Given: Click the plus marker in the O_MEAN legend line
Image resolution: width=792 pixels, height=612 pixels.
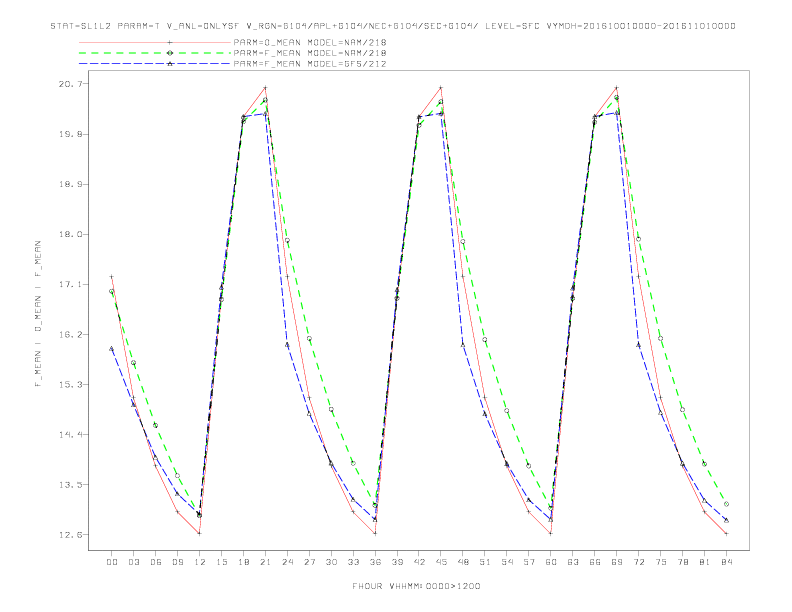Looking at the screenshot, I should pyautogui.click(x=170, y=42).
